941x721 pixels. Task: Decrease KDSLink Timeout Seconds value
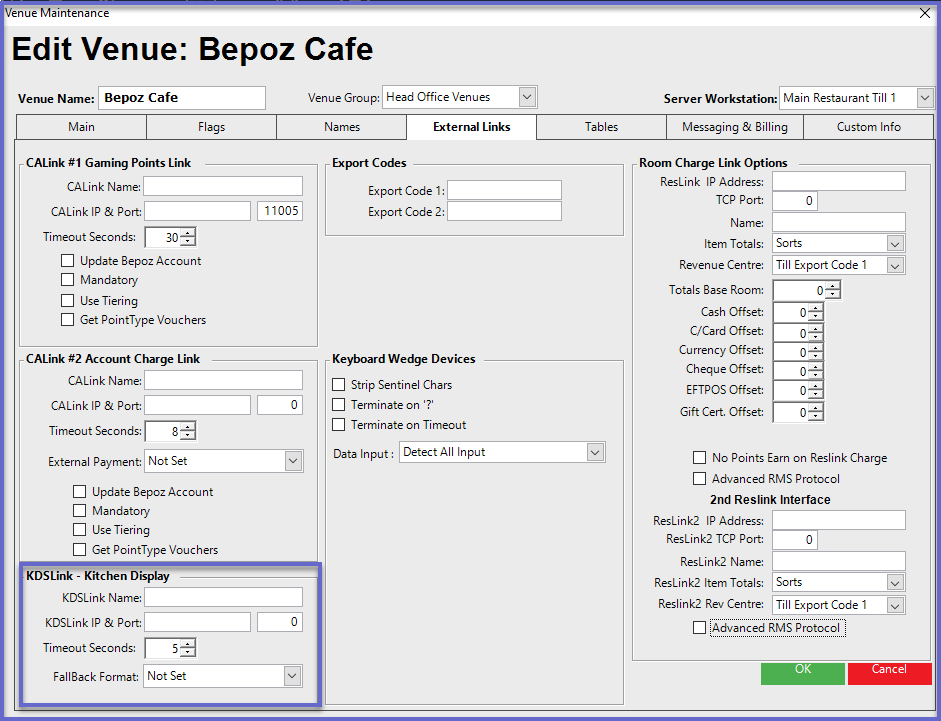pos(188,653)
